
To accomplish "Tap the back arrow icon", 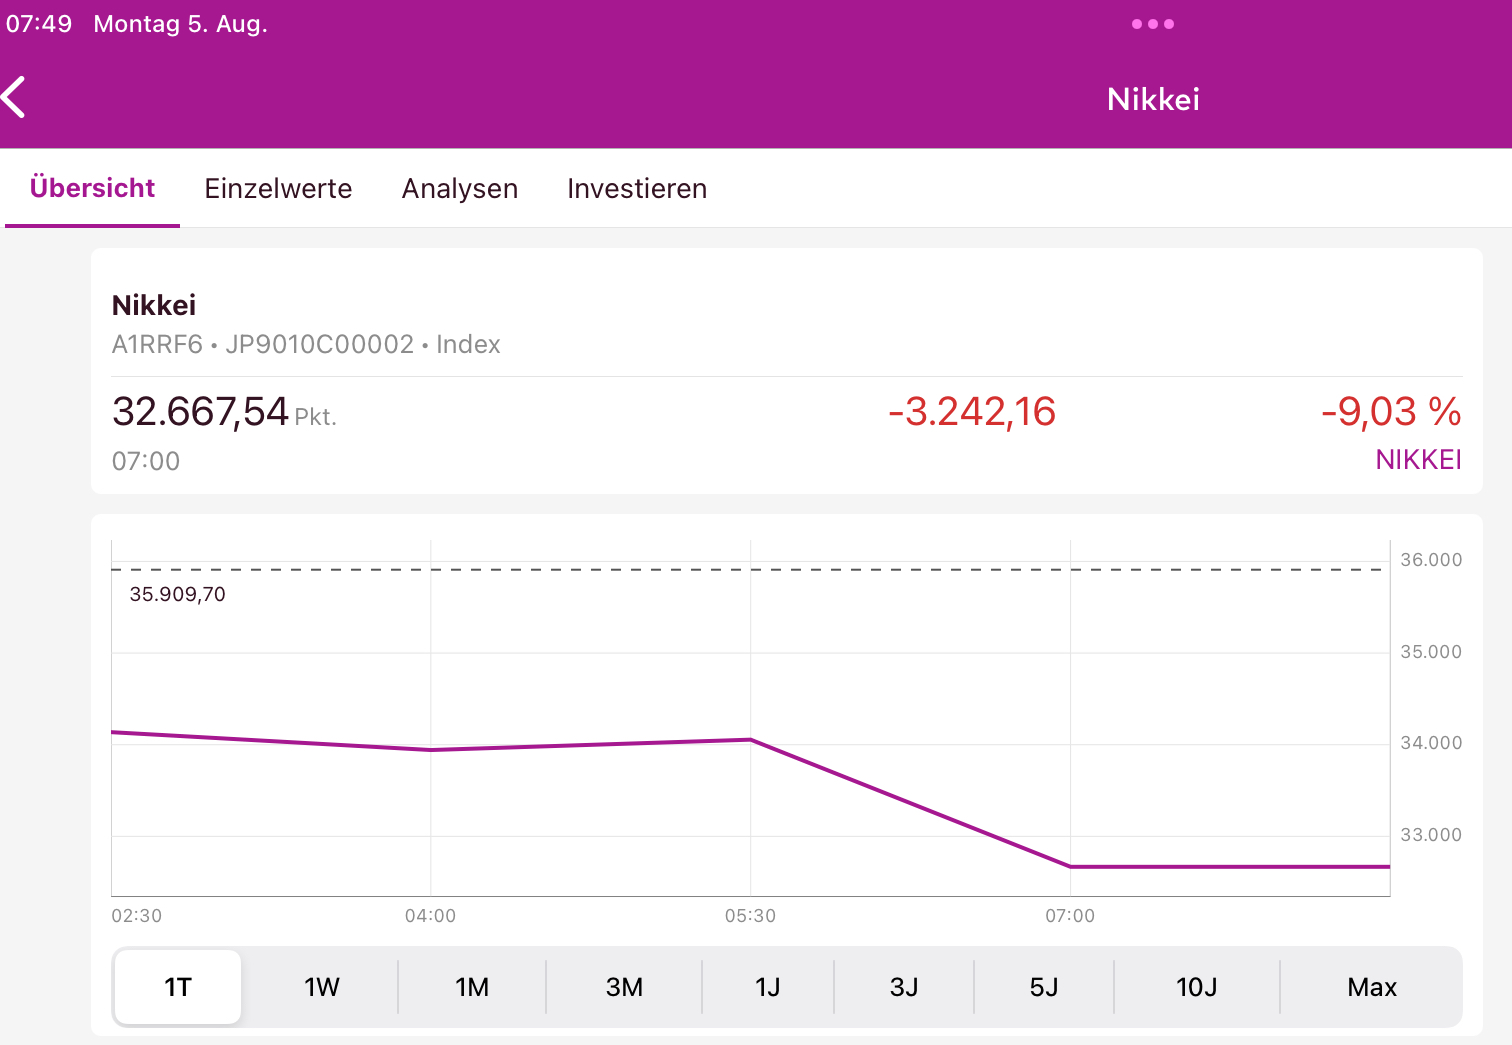I will coord(15,98).
